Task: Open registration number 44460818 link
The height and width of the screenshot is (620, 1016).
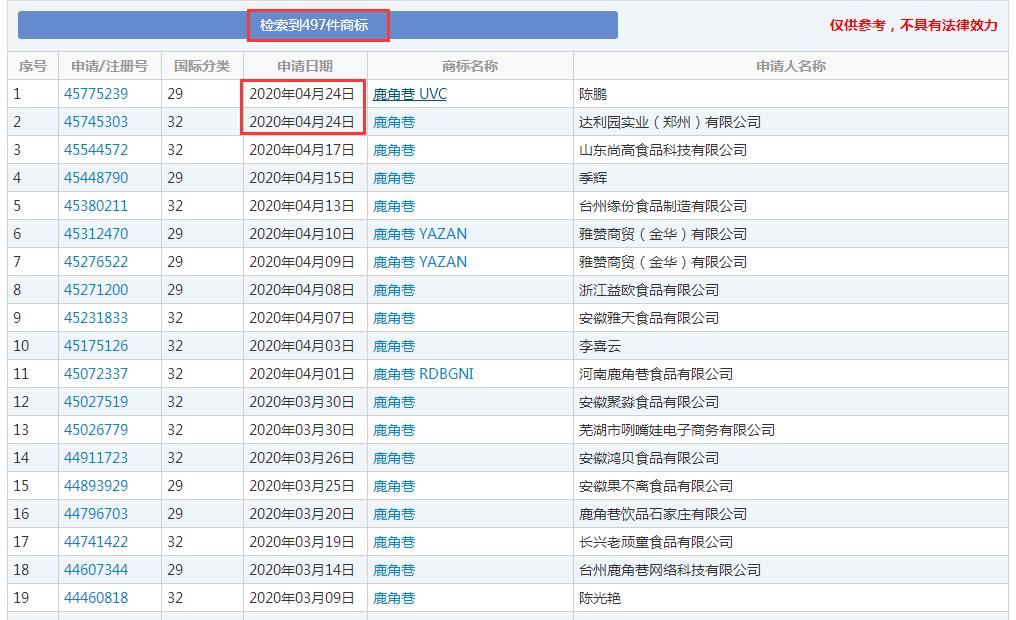Action: coord(96,598)
